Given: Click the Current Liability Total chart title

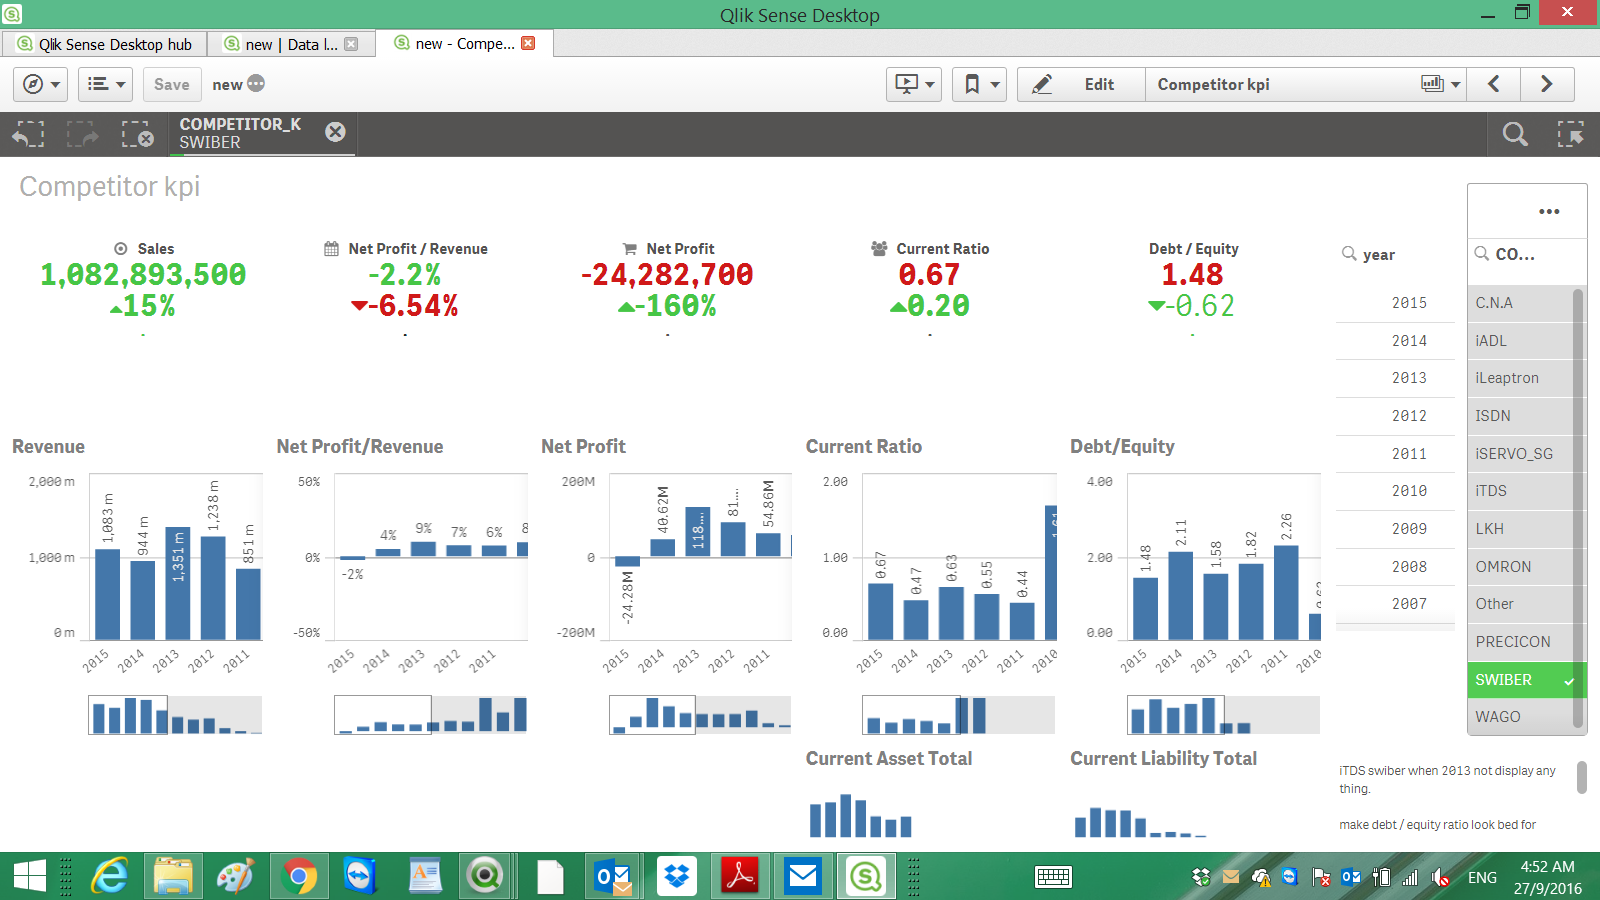Looking at the screenshot, I should tap(1164, 759).
